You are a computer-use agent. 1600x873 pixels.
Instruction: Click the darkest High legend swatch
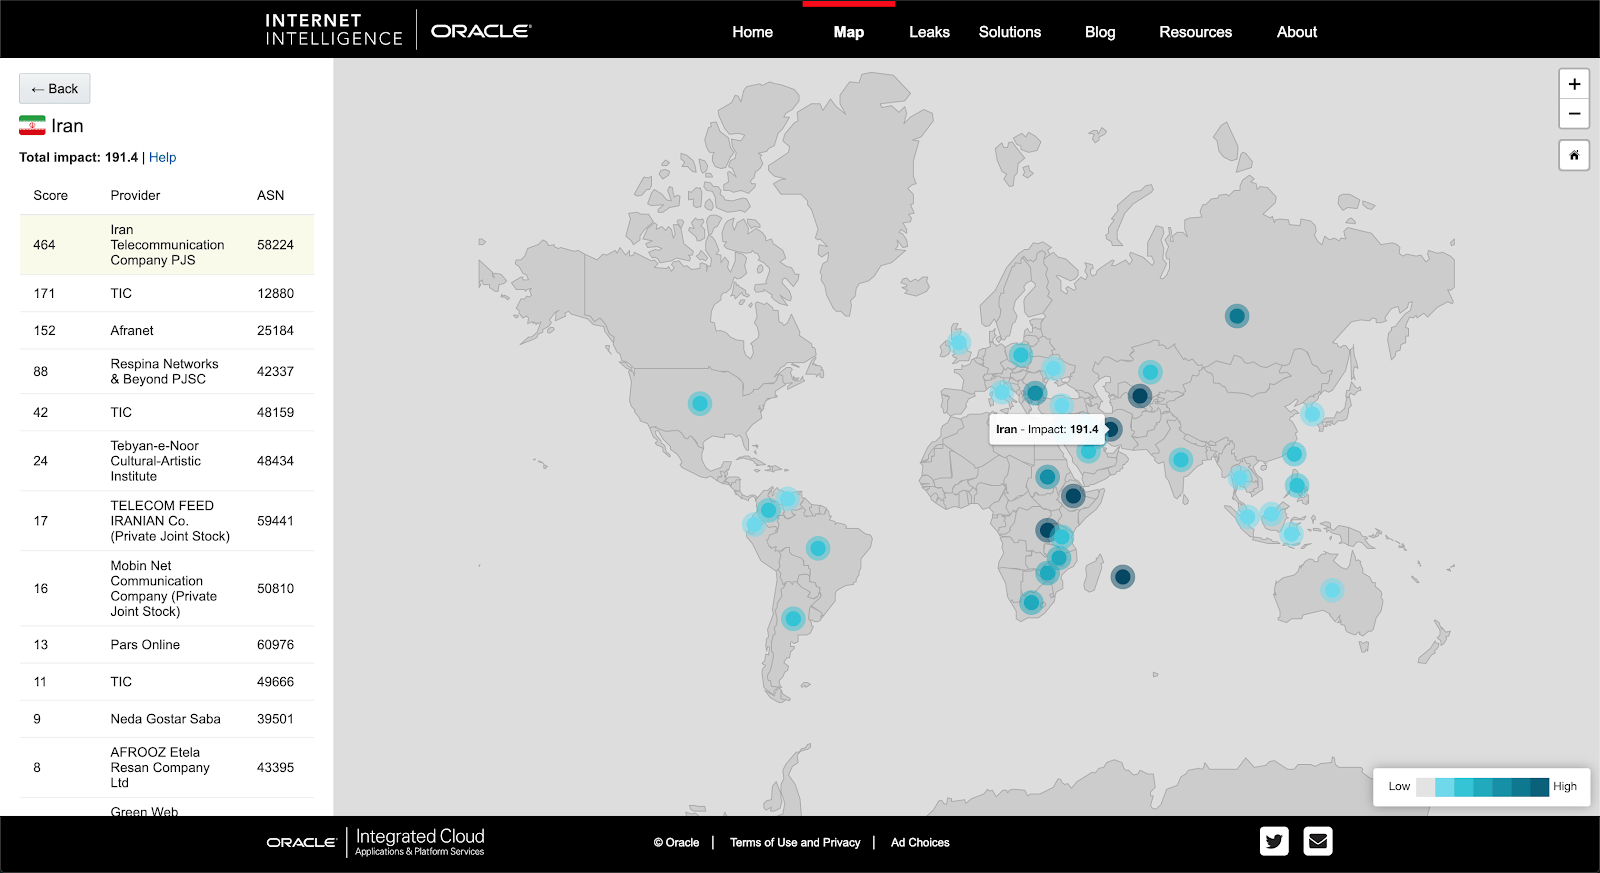coord(1540,787)
